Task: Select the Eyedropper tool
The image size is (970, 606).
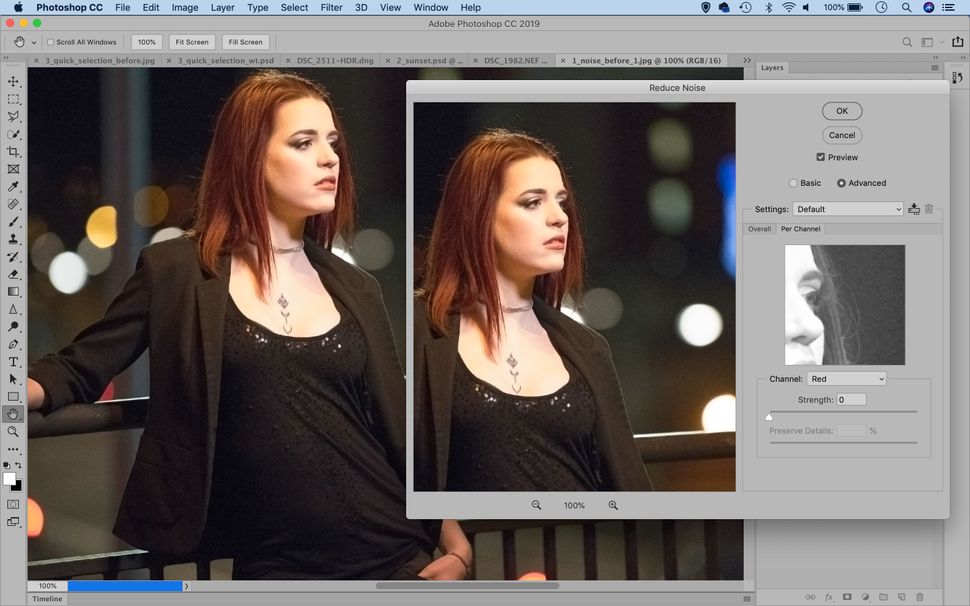Action: [x=13, y=187]
